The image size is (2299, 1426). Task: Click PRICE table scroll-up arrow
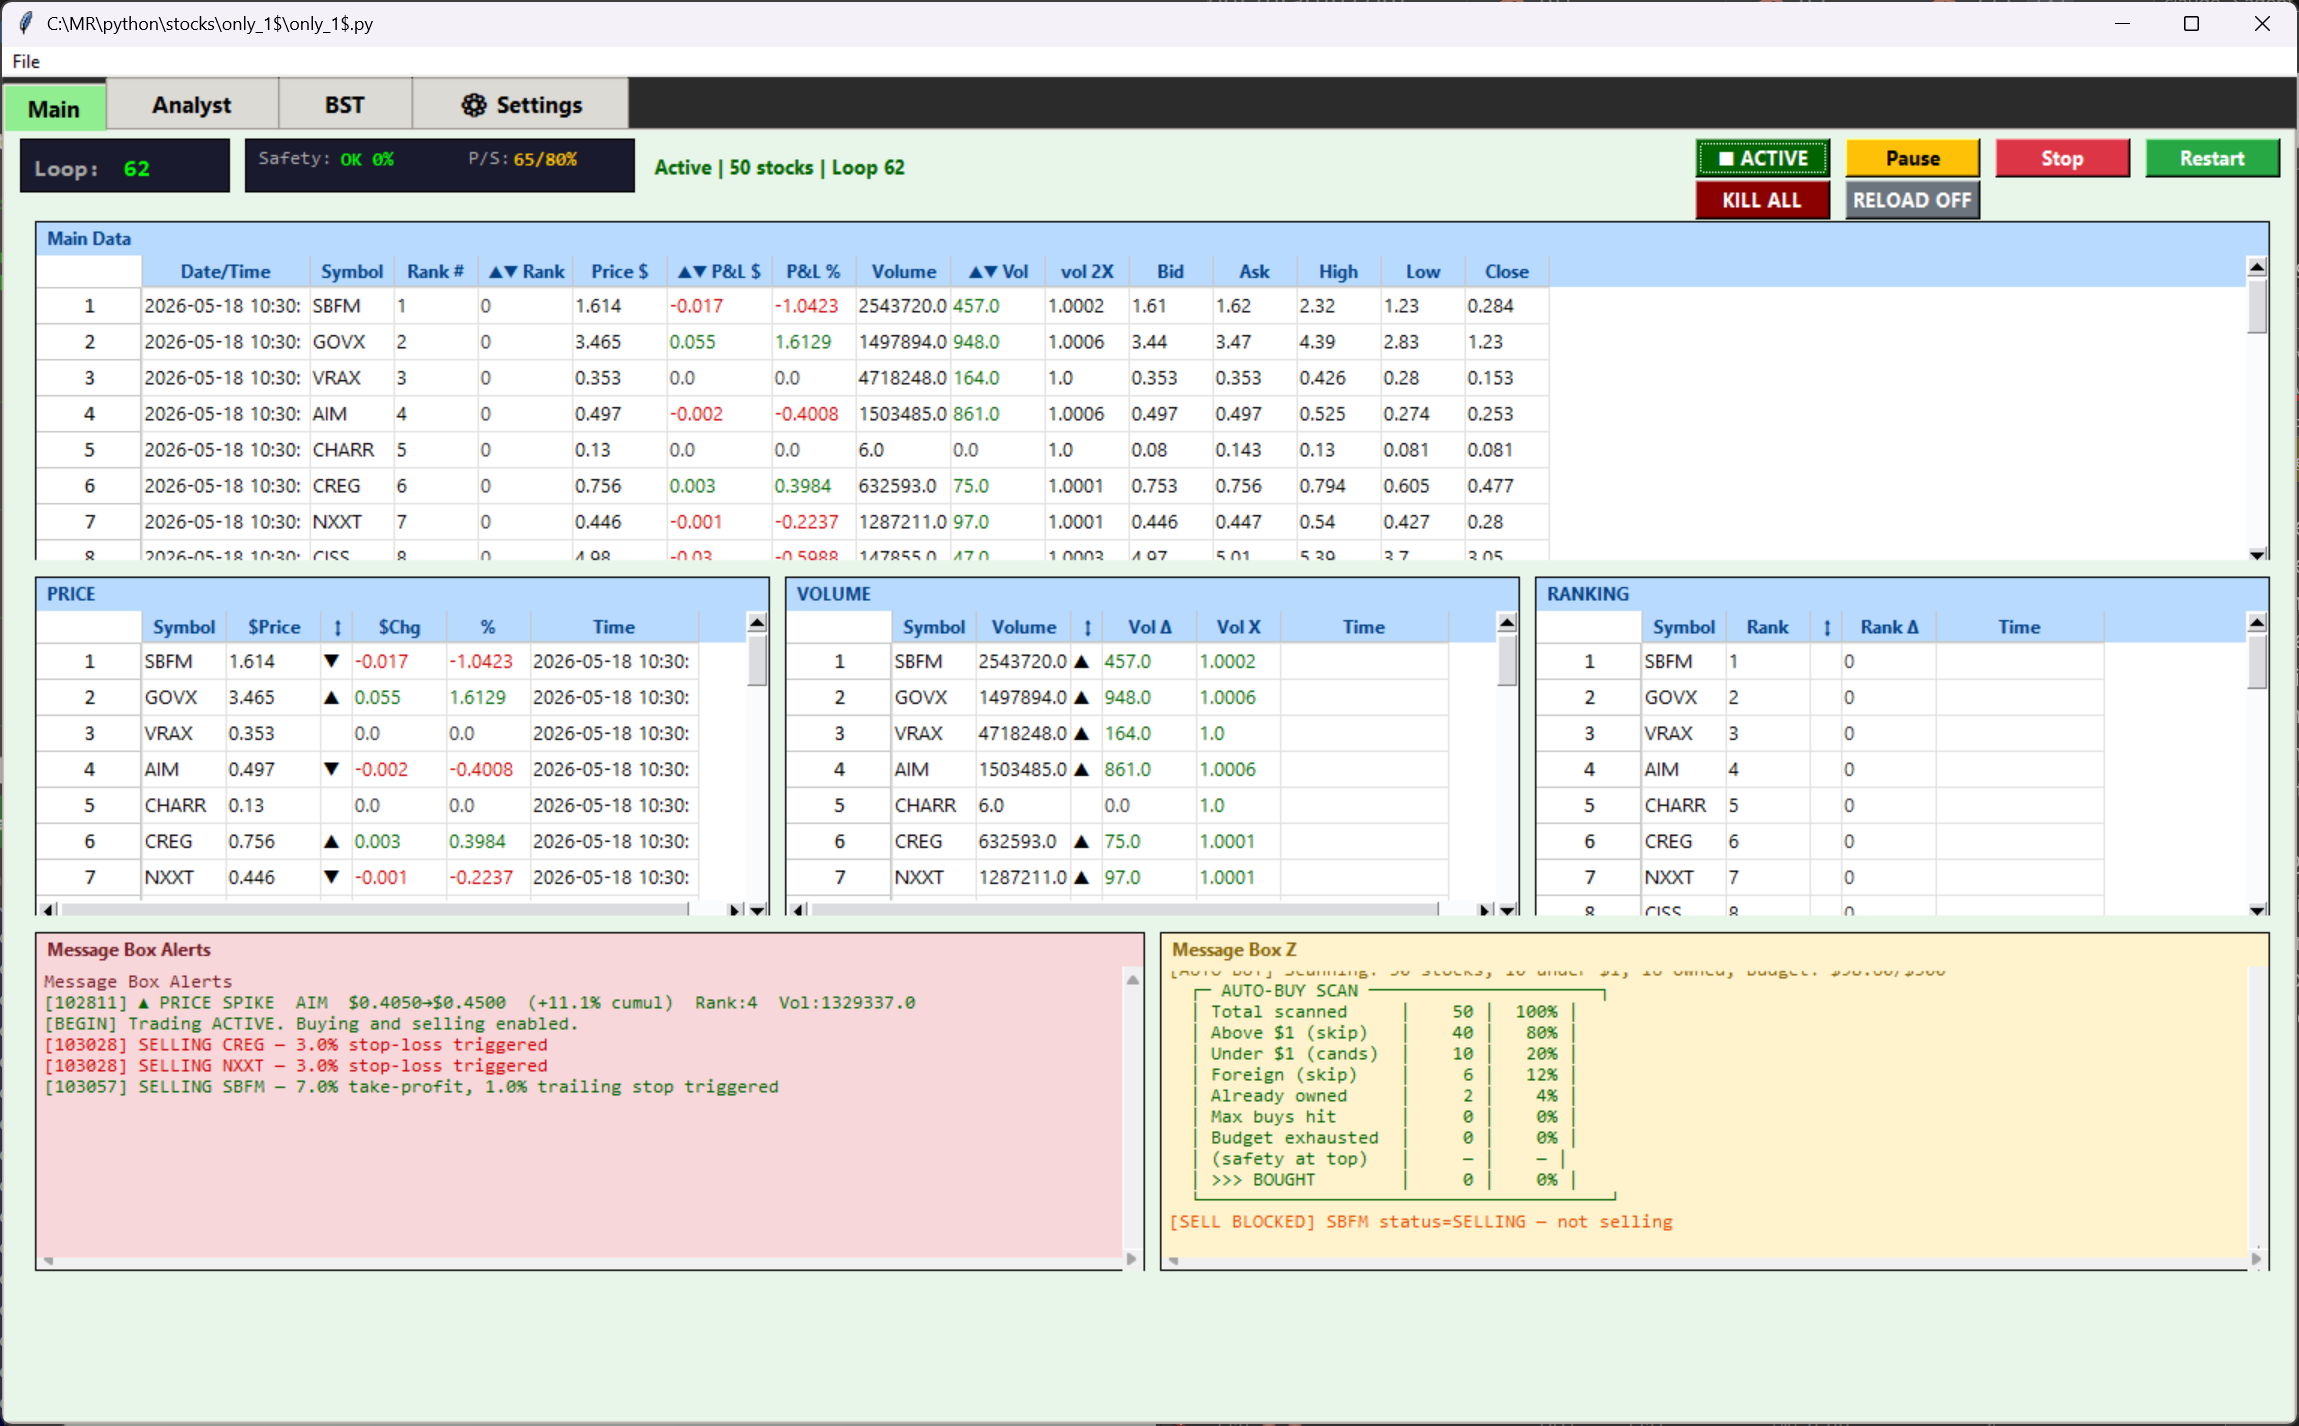[x=757, y=622]
